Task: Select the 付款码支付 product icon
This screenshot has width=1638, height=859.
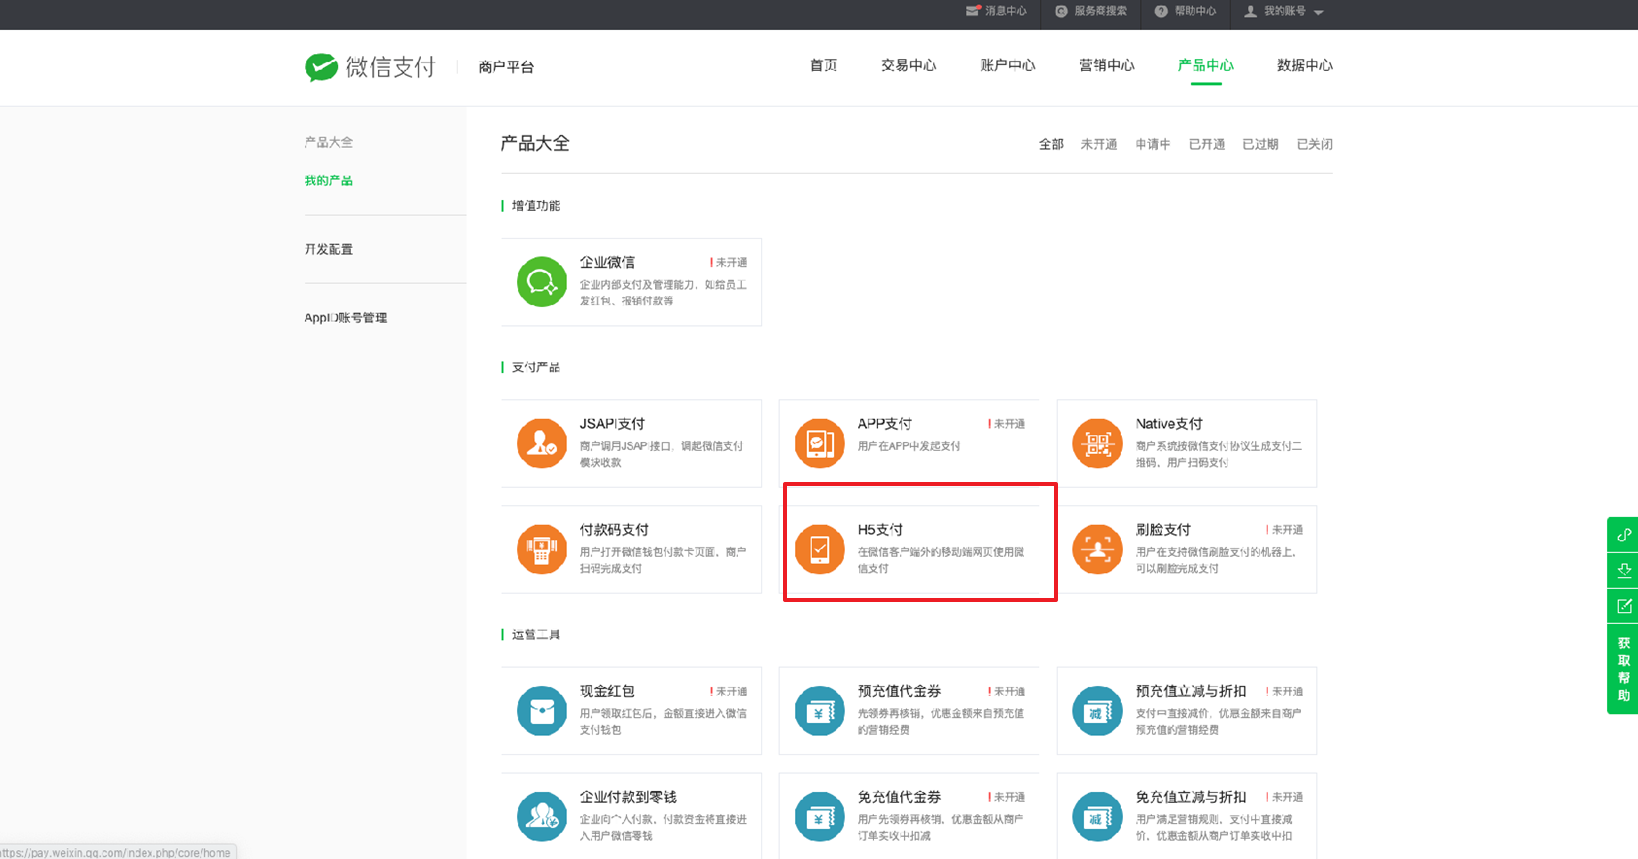Action: (x=542, y=549)
